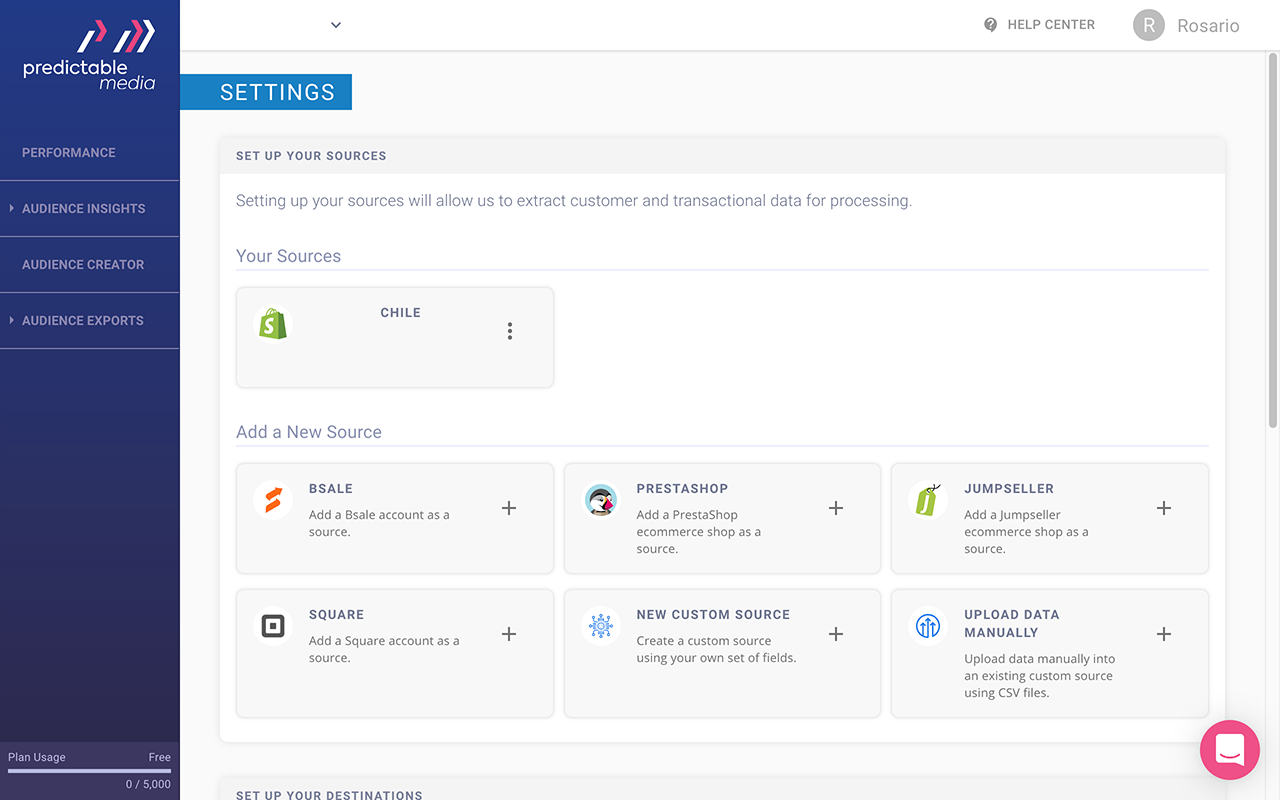Click the Bsale logo icon
Viewport: 1280px width, 800px height.
point(273,500)
